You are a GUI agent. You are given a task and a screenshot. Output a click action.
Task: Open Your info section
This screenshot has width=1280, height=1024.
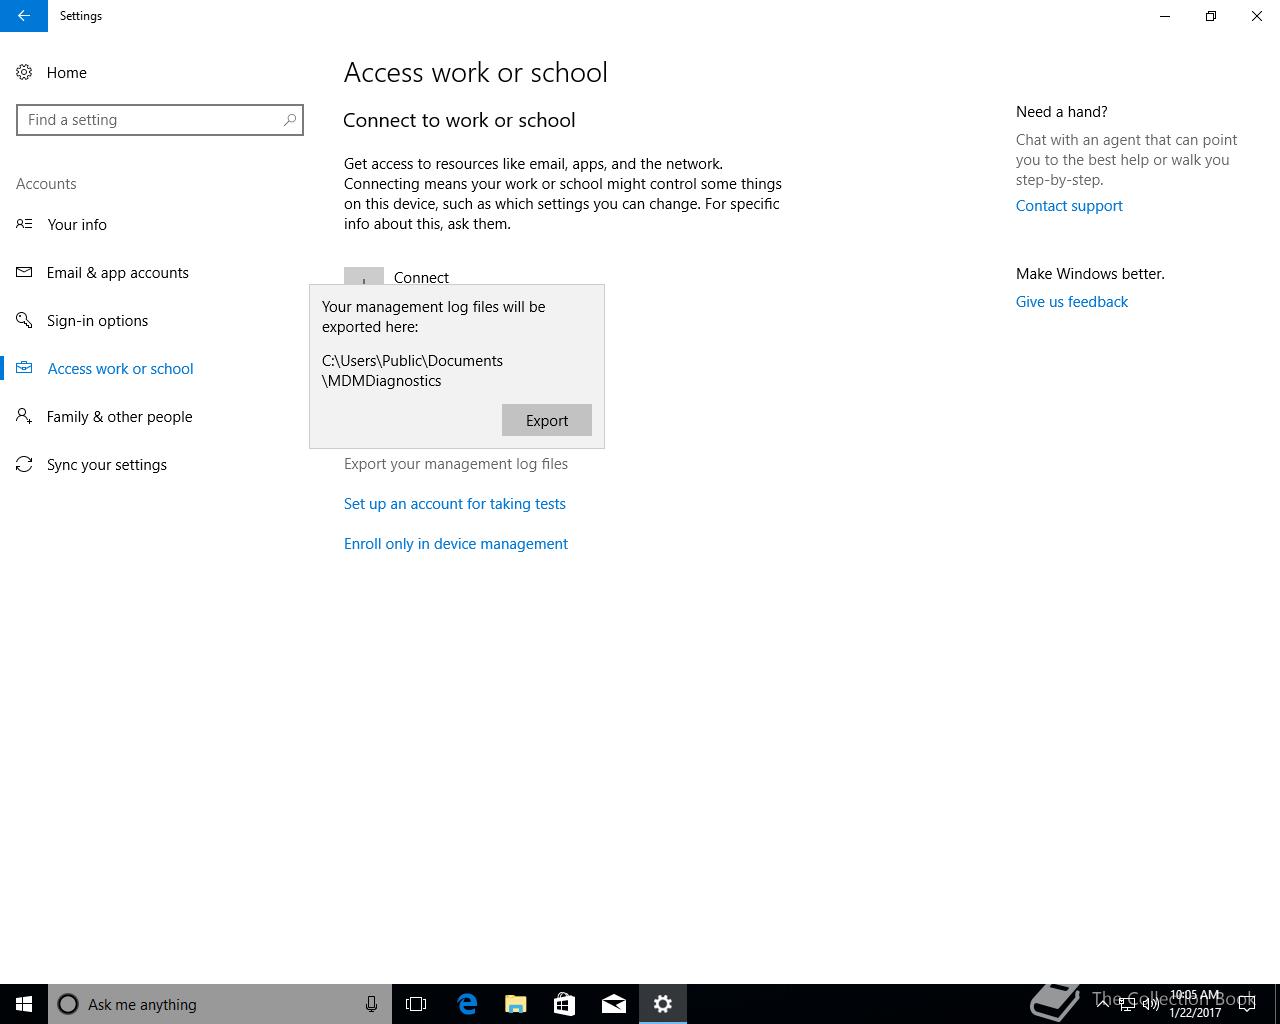tap(77, 225)
